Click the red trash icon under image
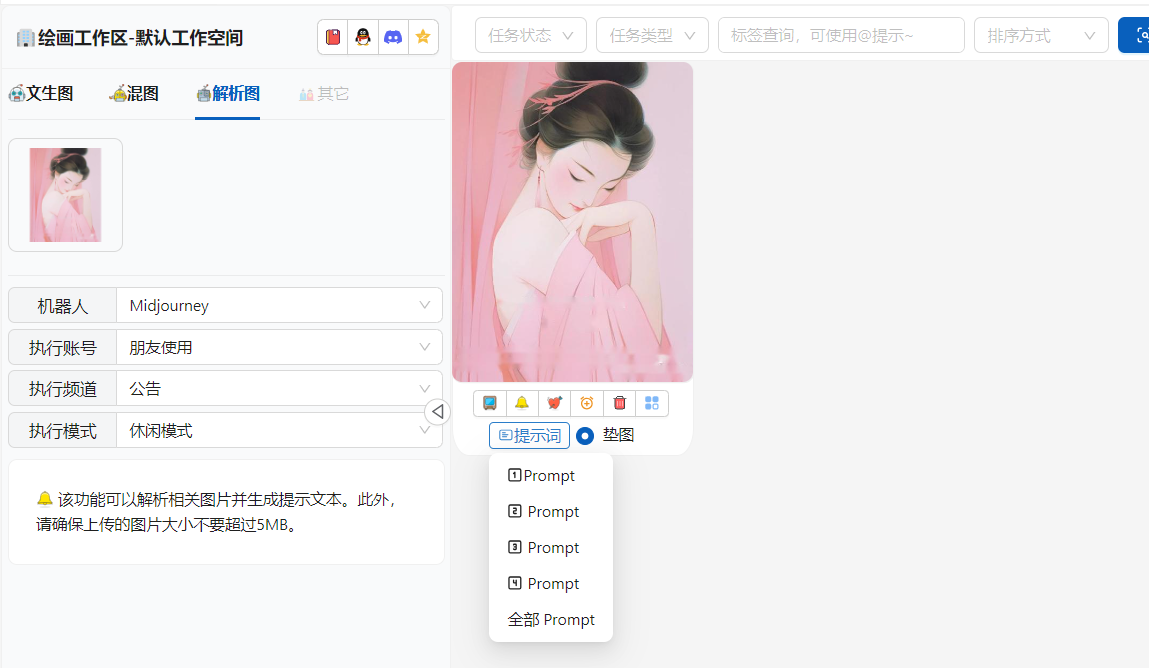The height and width of the screenshot is (668, 1149). [x=619, y=403]
